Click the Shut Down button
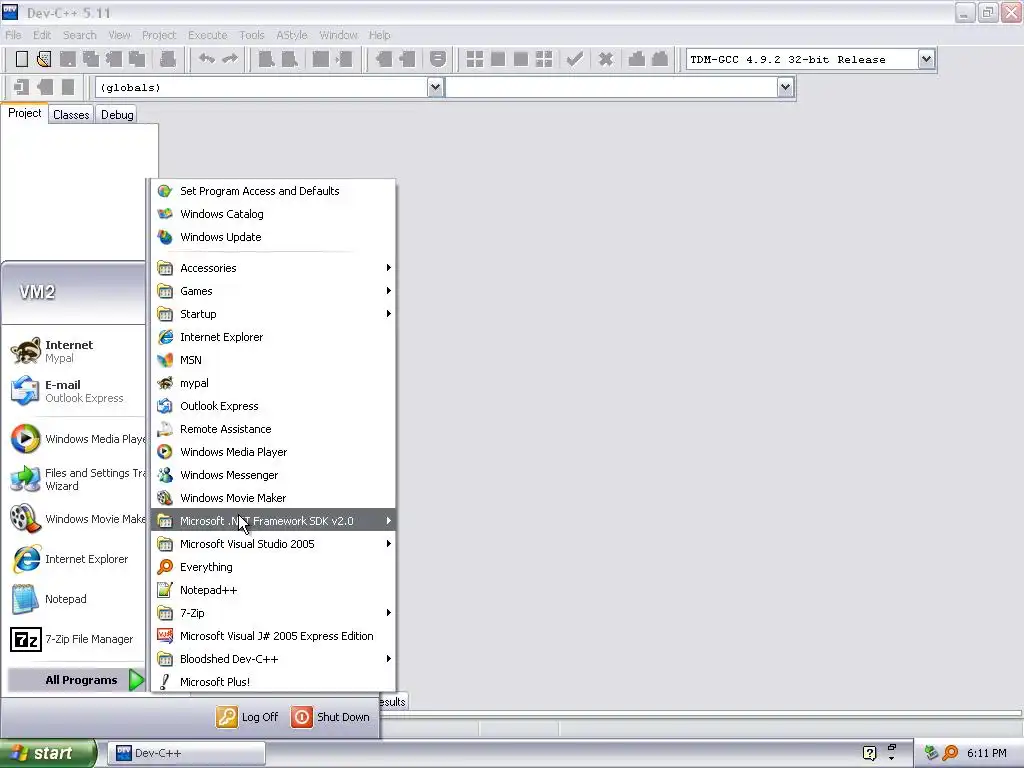 pyautogui.click(x=330, y=717)
